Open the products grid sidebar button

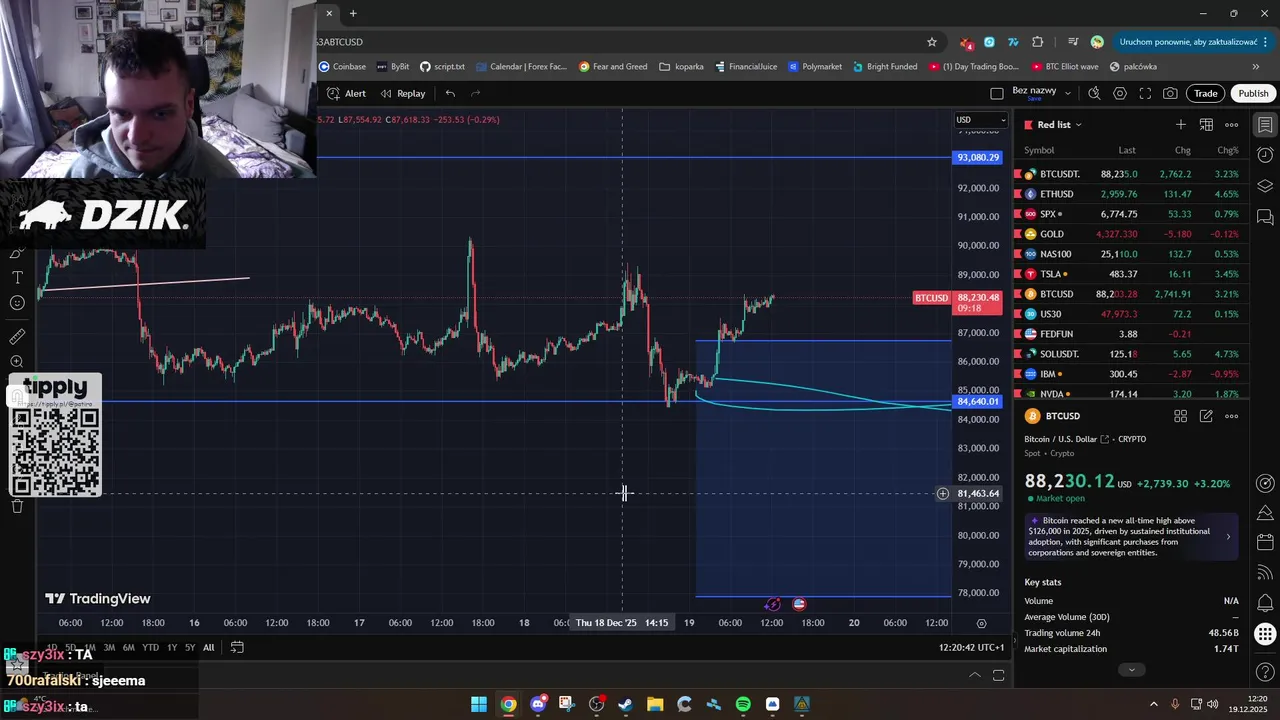click(1265, 634)
